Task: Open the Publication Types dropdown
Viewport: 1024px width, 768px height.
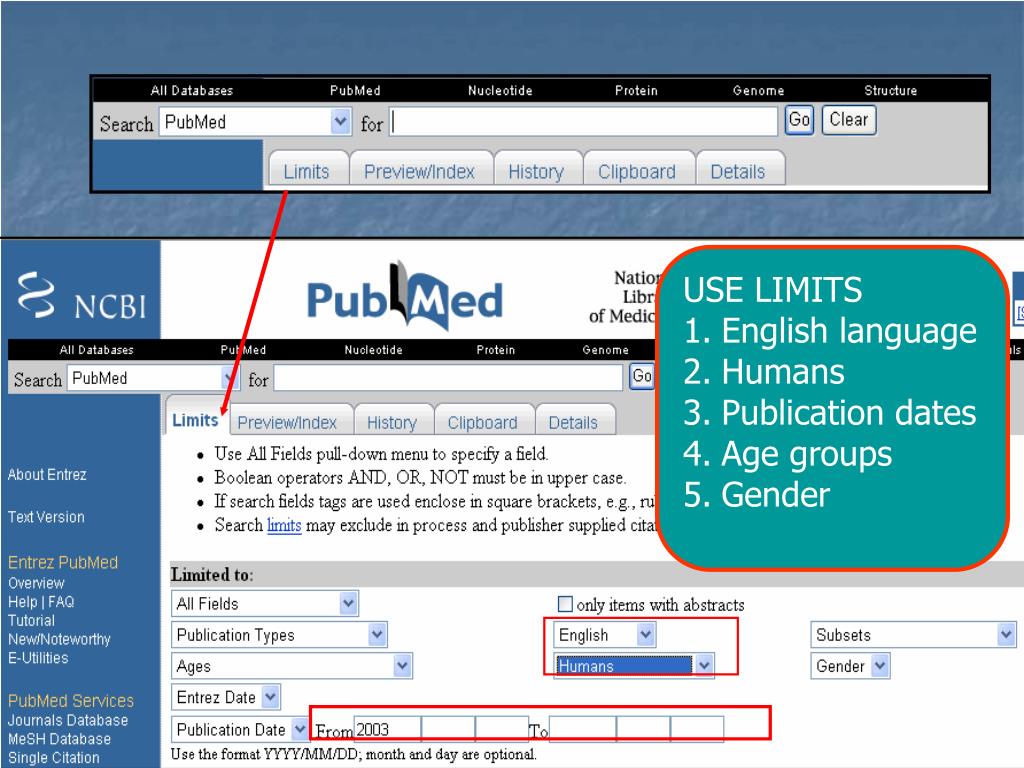Action: click(280, 635)
